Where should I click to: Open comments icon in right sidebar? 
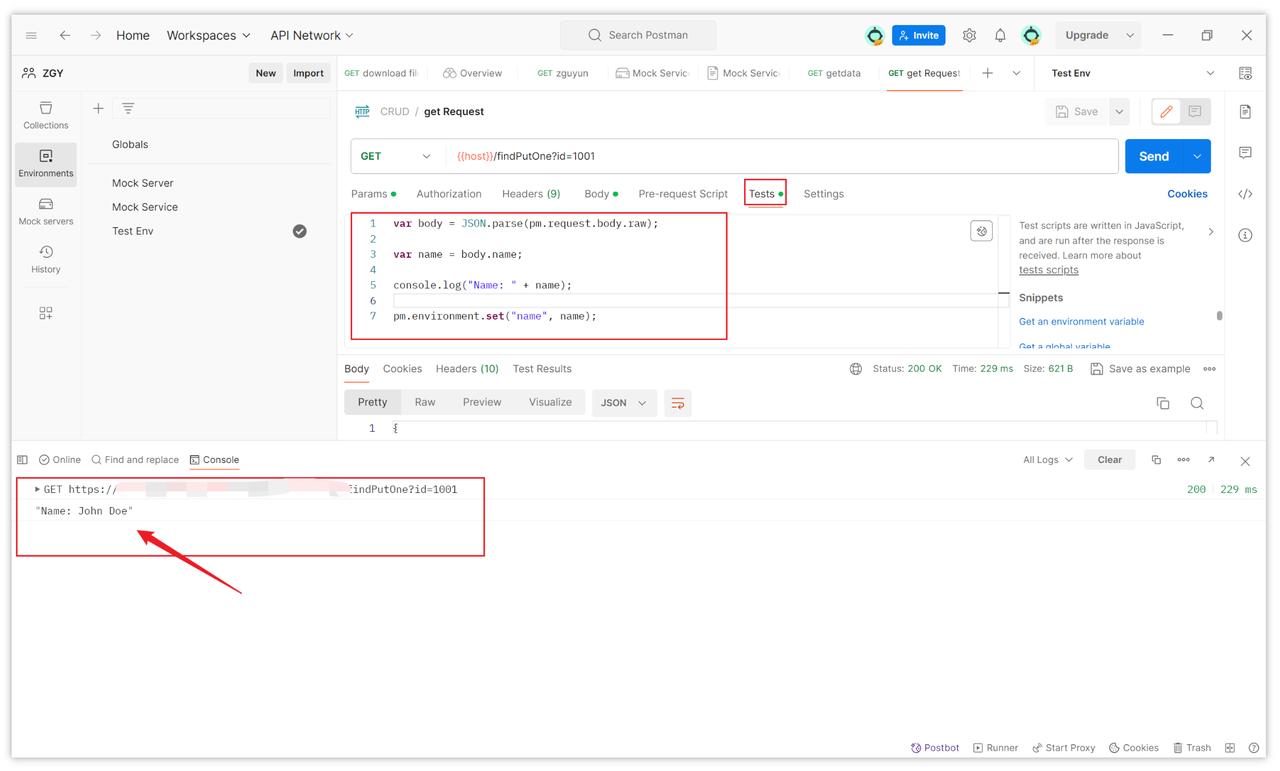1245,153
